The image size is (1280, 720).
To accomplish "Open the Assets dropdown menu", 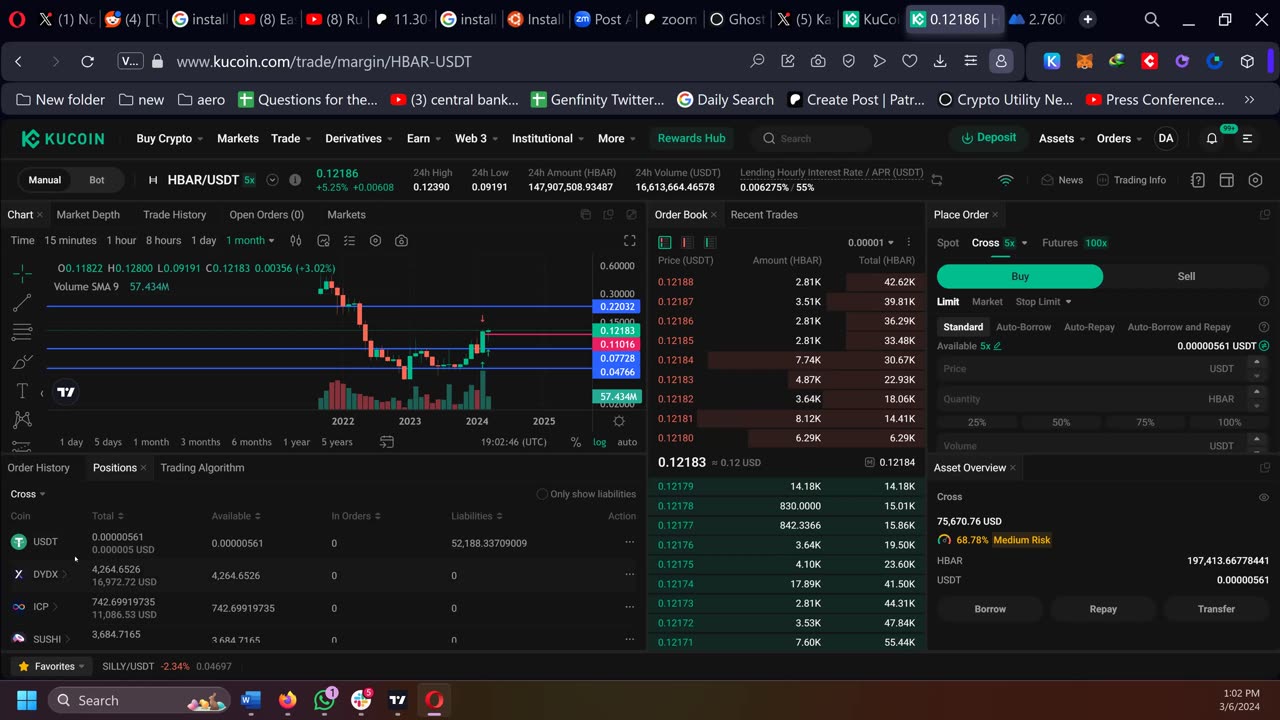I will [x=1061, y=139].
